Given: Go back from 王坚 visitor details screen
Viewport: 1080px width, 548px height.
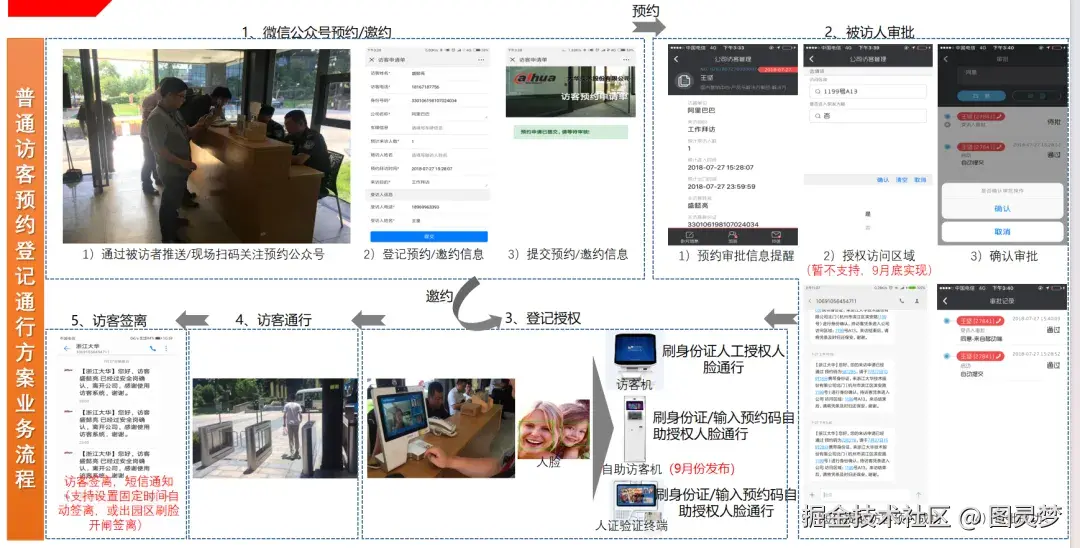Looking at the screenshot, I should (x=676, y=59).
